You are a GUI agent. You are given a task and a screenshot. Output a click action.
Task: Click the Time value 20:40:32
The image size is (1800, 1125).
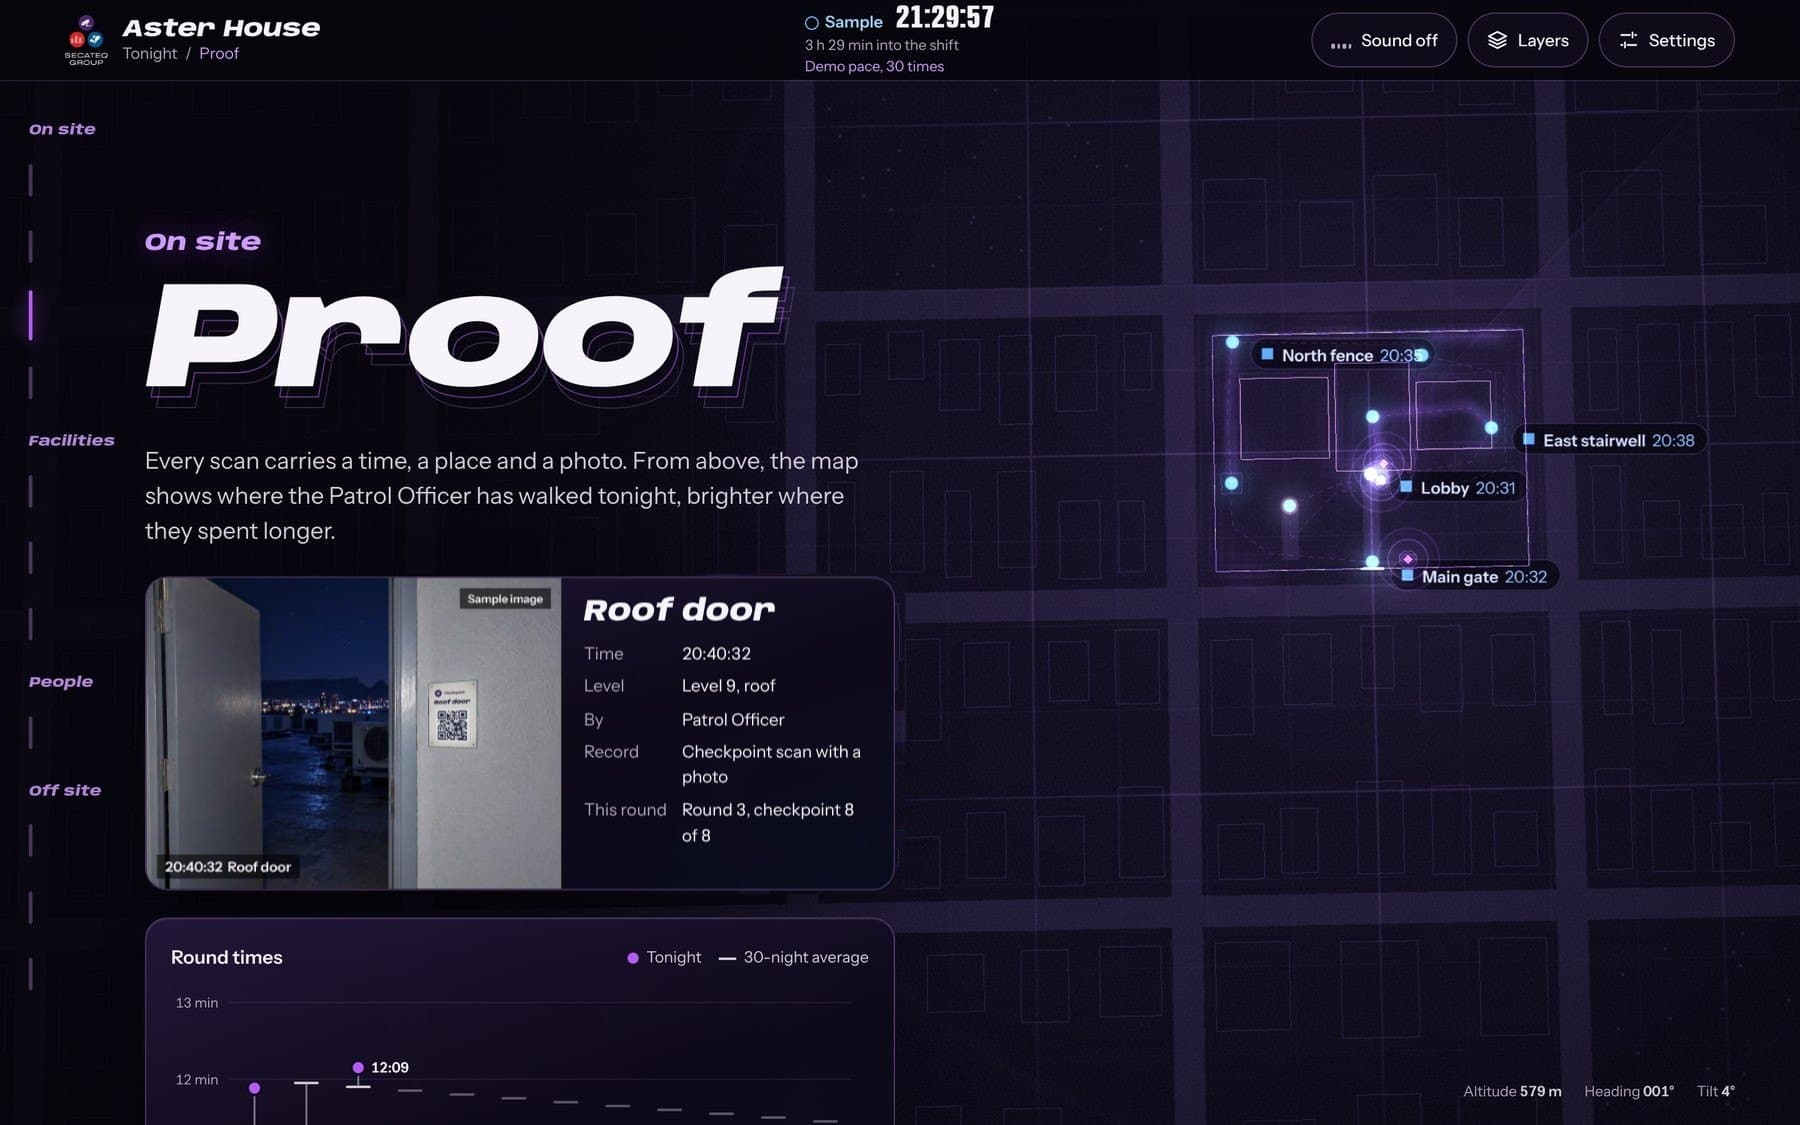pyautogui.click(x=716, y=653)
